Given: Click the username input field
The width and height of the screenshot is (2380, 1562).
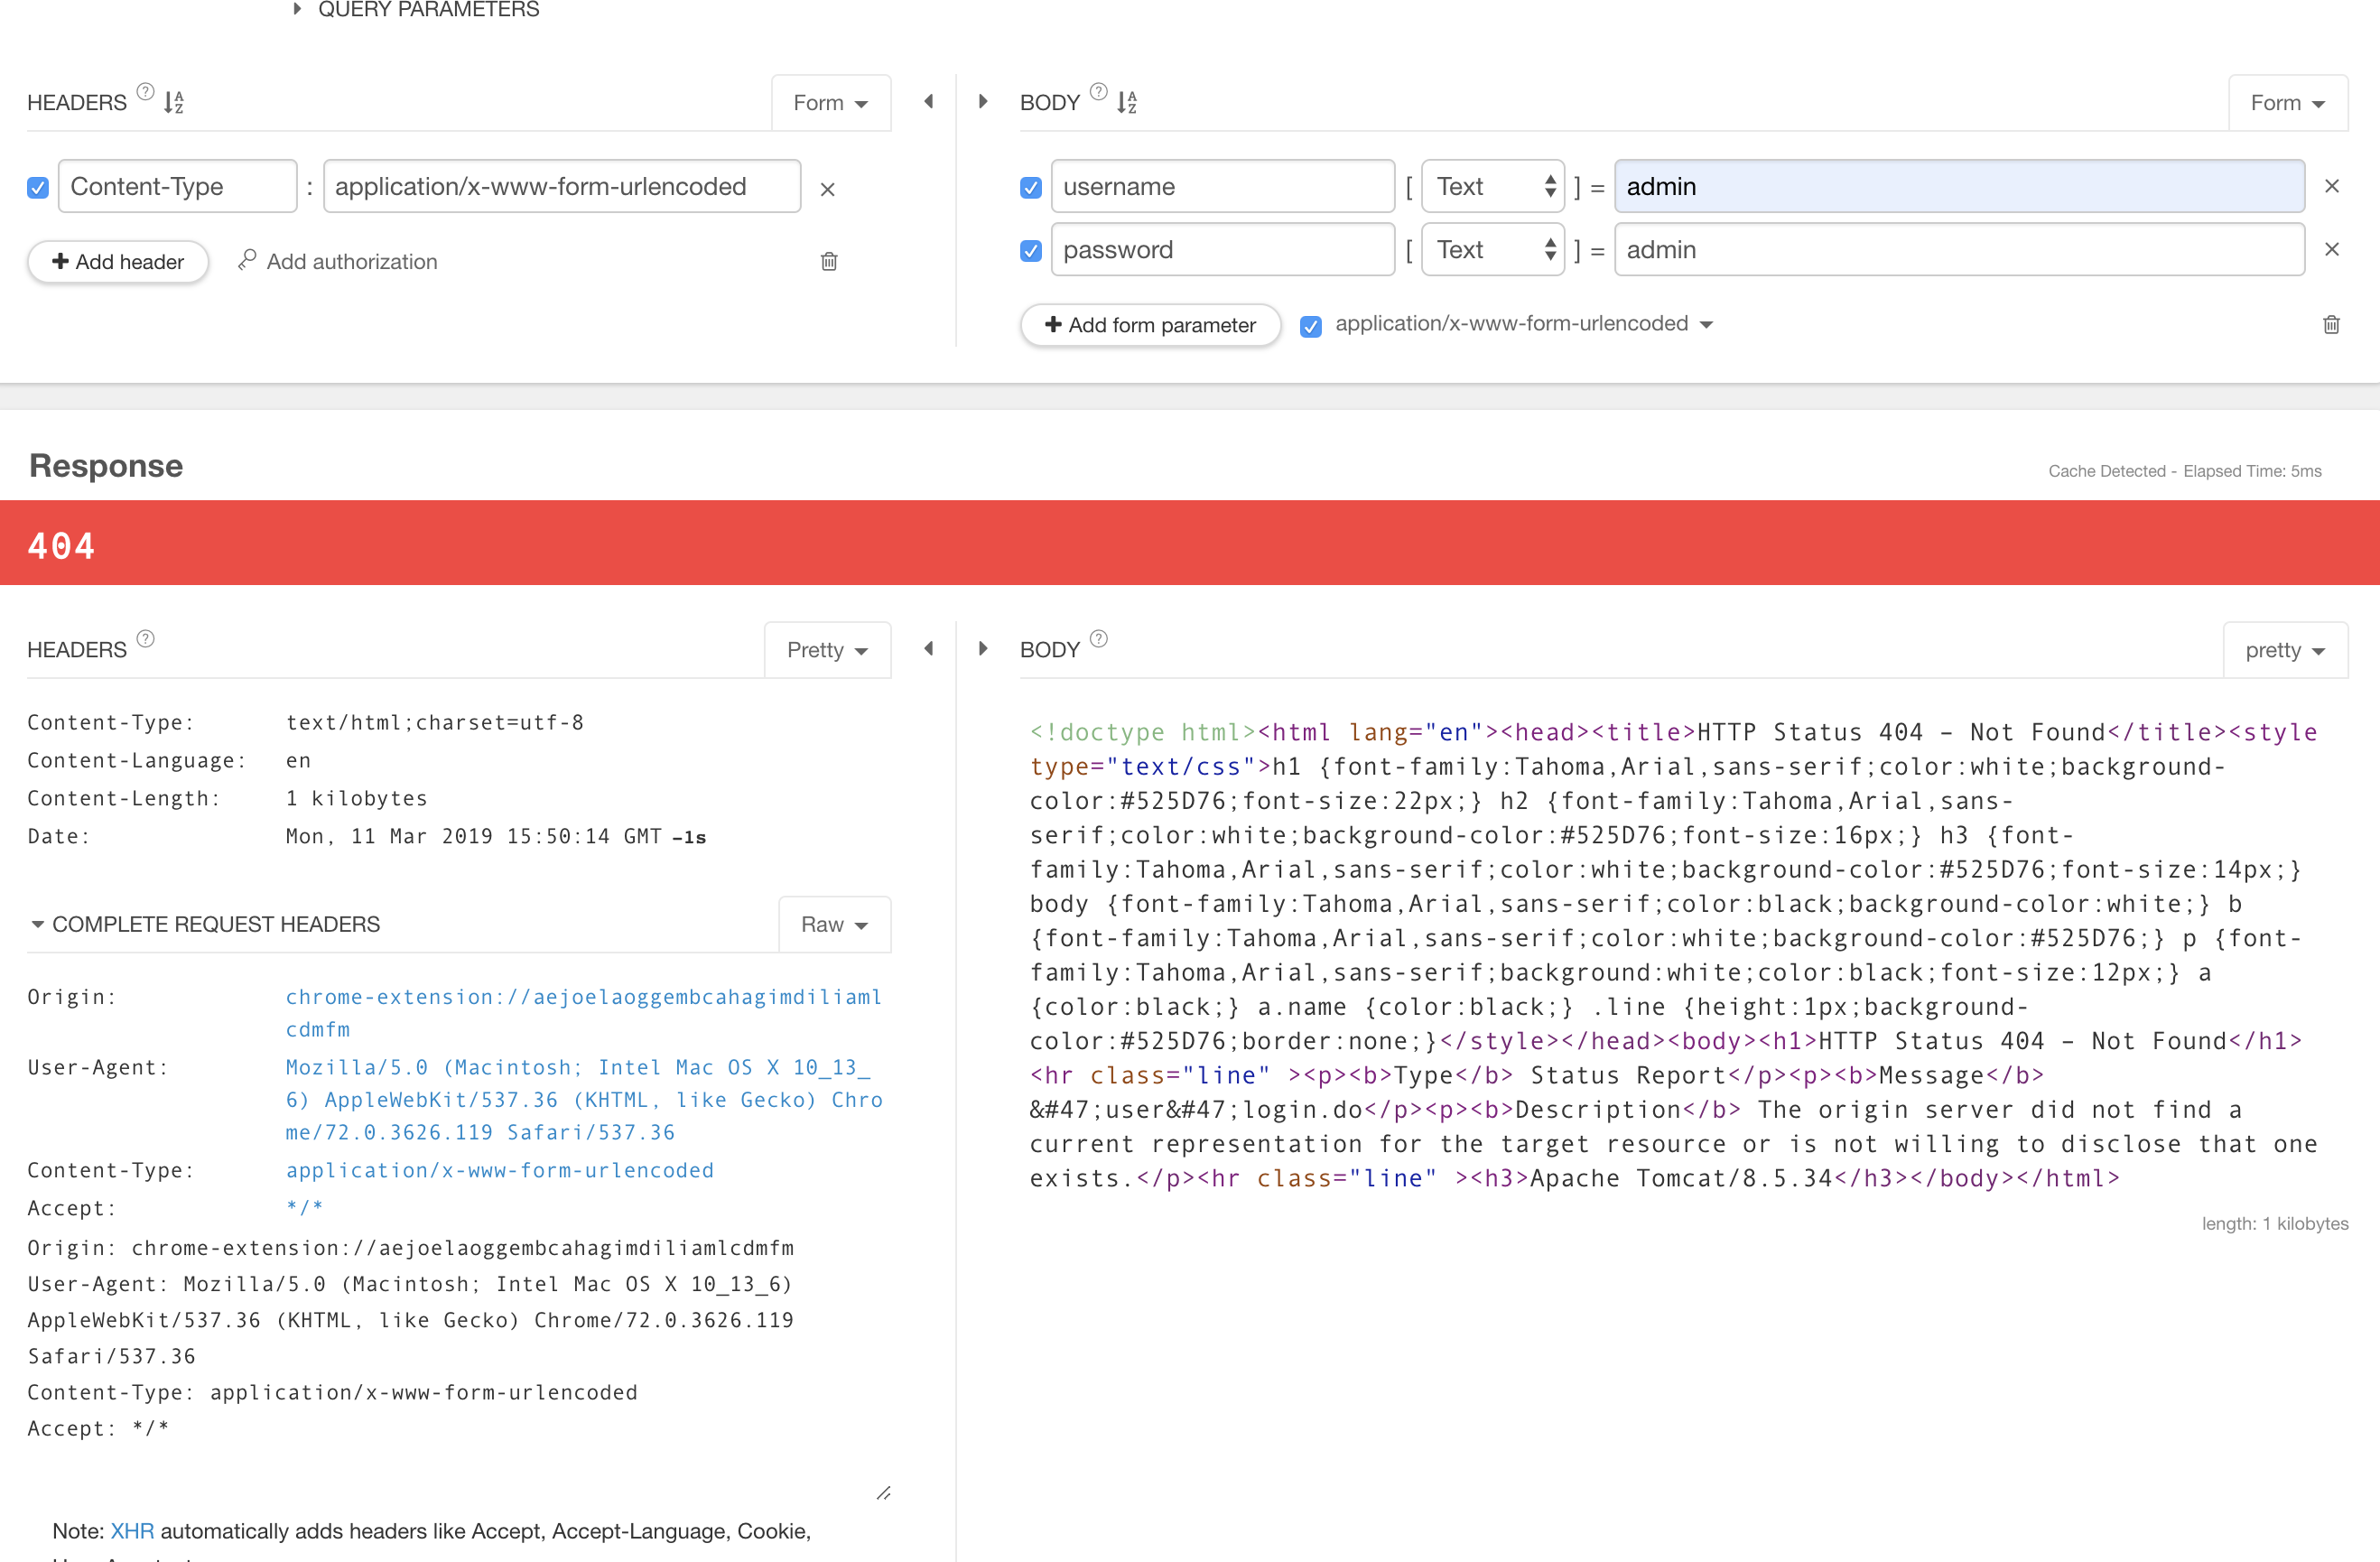Looking at the screenshot, I should [x=1221, y=189].
